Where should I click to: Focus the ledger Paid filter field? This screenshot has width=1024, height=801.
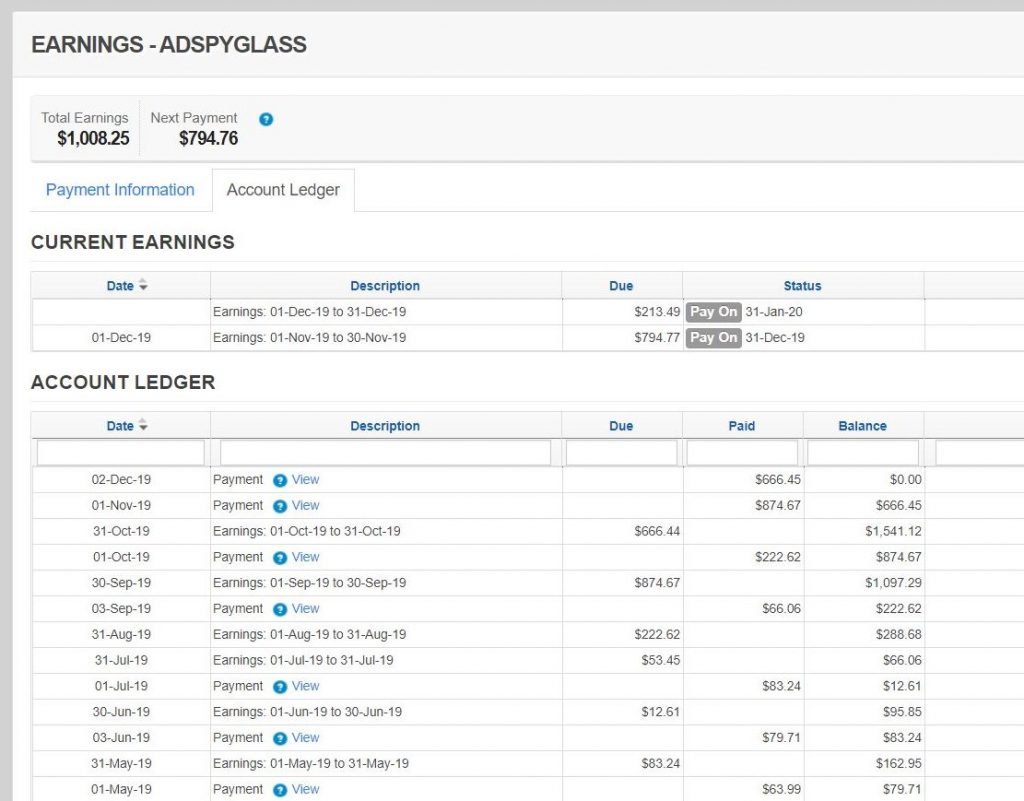[x=742, y=453]
